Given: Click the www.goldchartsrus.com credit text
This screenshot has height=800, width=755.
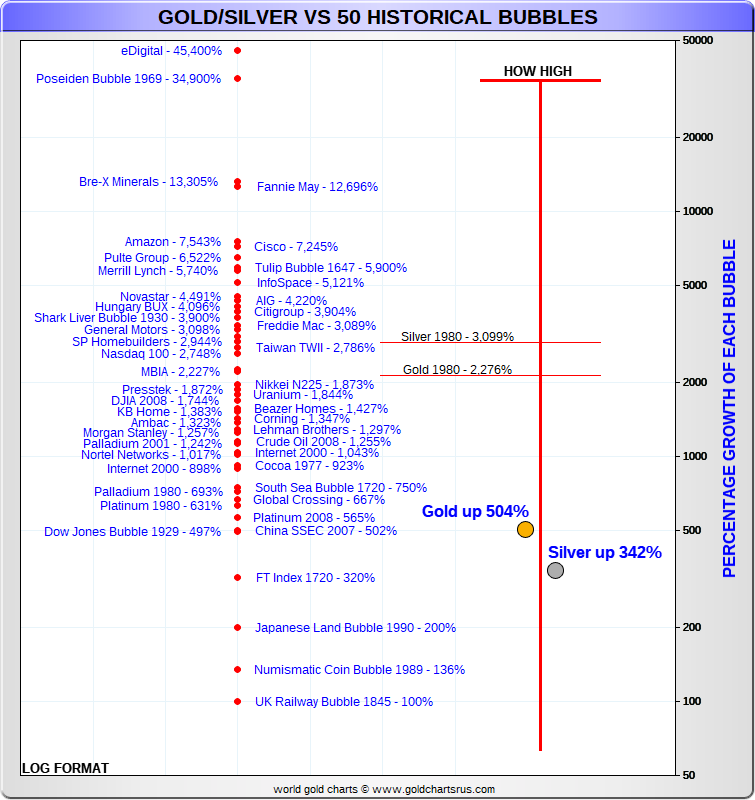Looking at the screenshot, I should pyautogui.click(x=434, y=789).
